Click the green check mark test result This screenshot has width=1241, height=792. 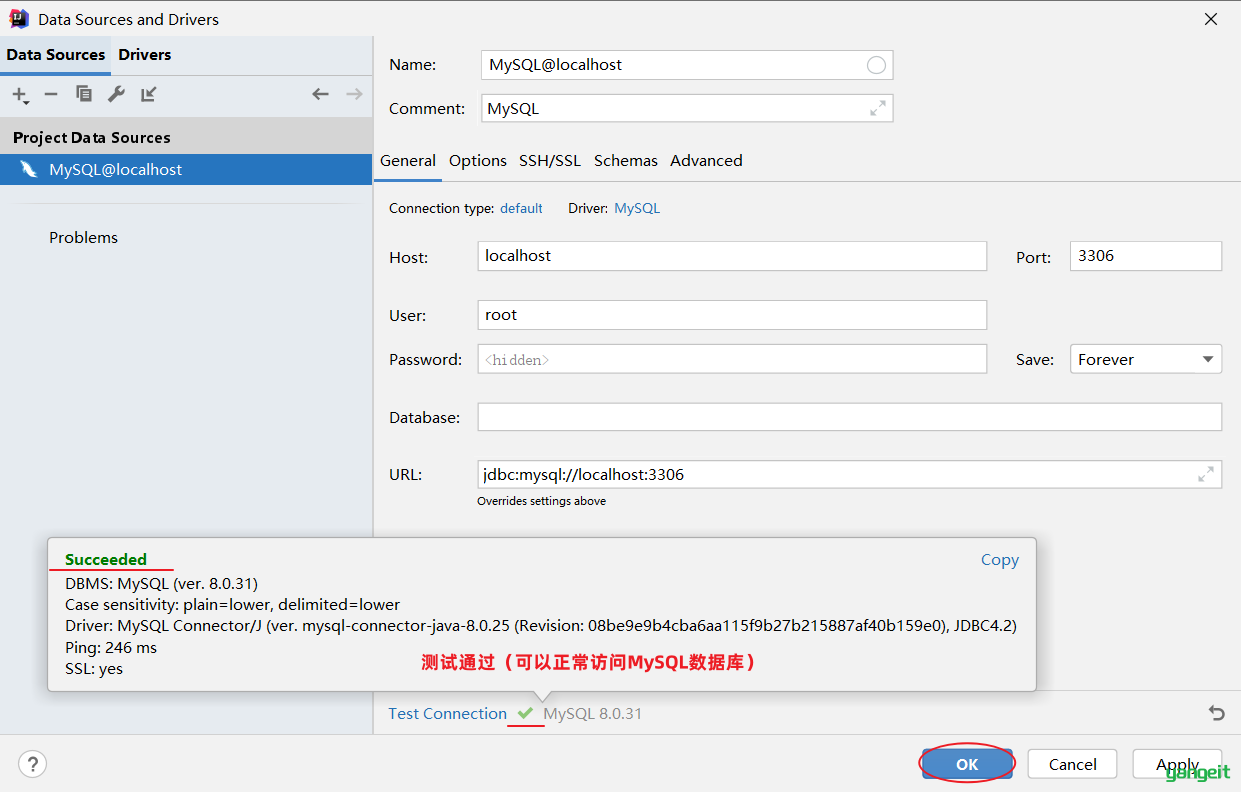tap(525, 713)
